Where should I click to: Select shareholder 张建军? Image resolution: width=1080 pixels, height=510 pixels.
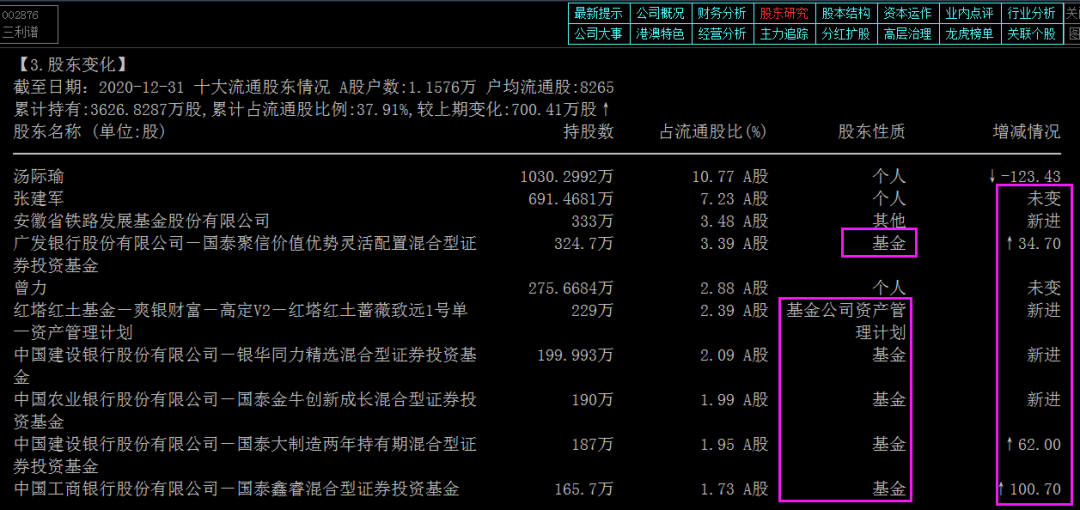tap(39, 199)
